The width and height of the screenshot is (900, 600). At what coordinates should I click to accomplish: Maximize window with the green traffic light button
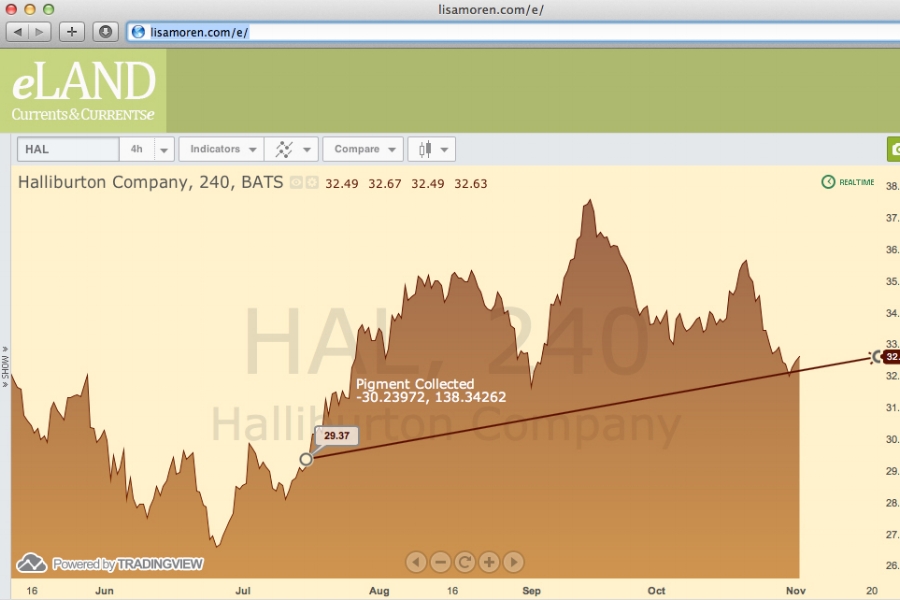(x=49, y=9)
